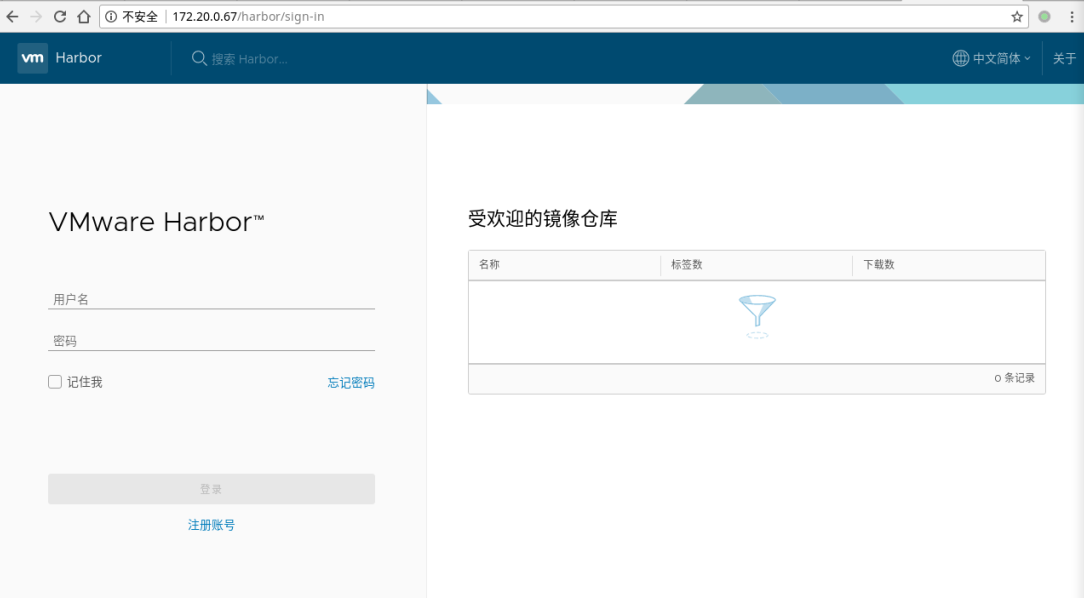Sort by the 标签数 column header
Screen dimensions: 1084x598
point(686,265)
